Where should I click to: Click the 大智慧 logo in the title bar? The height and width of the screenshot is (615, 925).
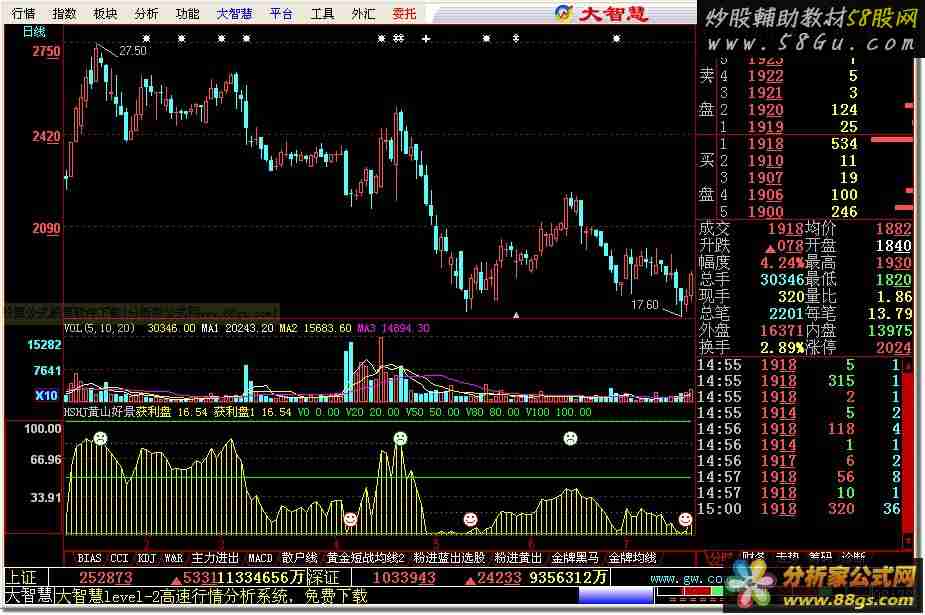click(x=602, y=13)
